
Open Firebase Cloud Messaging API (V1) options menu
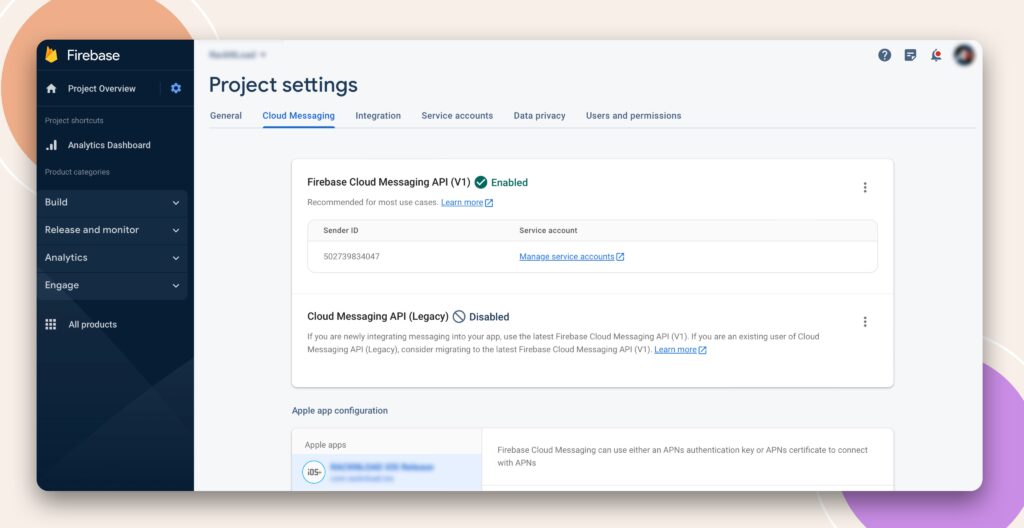click(x=865, y=187)
